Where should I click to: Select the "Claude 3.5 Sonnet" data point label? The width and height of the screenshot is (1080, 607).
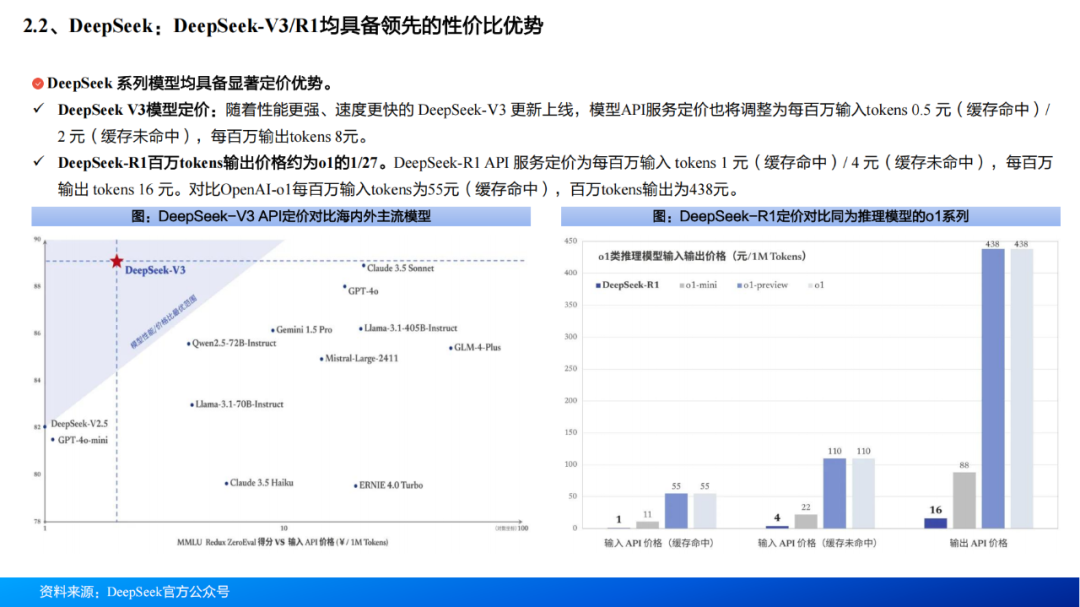click(x=400, y=268)
